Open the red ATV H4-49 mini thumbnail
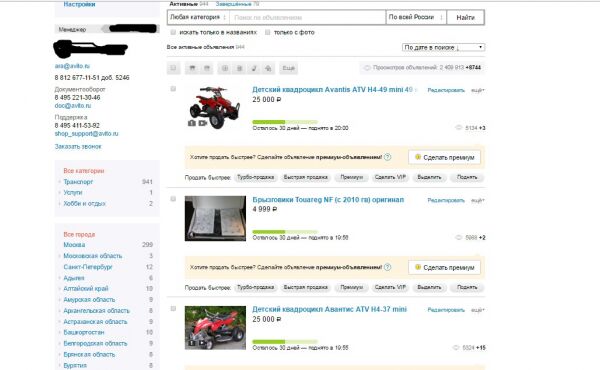Image resolution: width=600 pixels, height=370 pixels. (x=215, y=107)
